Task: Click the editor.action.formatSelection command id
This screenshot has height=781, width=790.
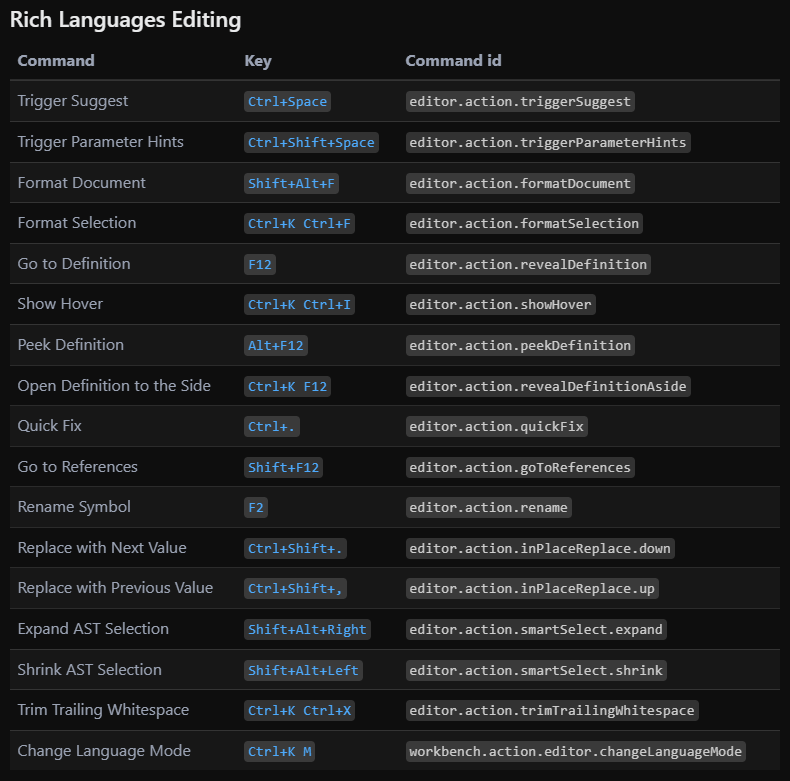Action: tap(524, 224)
